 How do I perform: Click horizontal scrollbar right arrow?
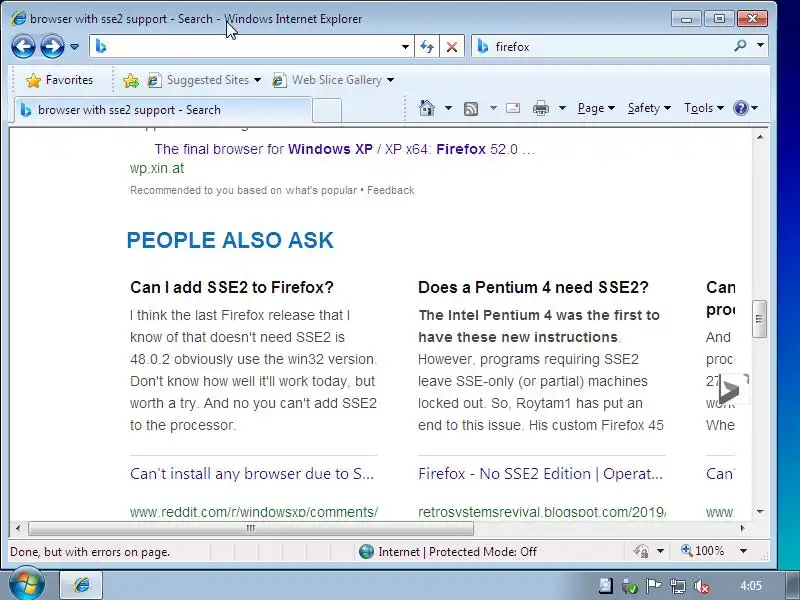[742, 528]
